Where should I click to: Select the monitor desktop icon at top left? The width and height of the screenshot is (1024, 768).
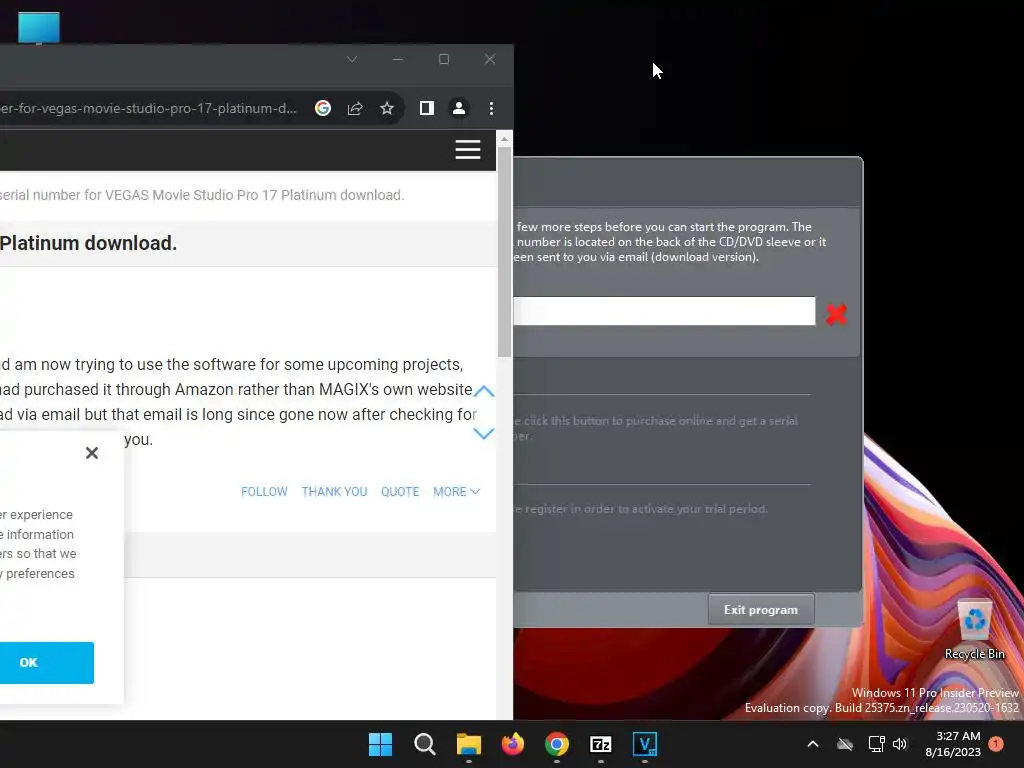pos(39,28)
